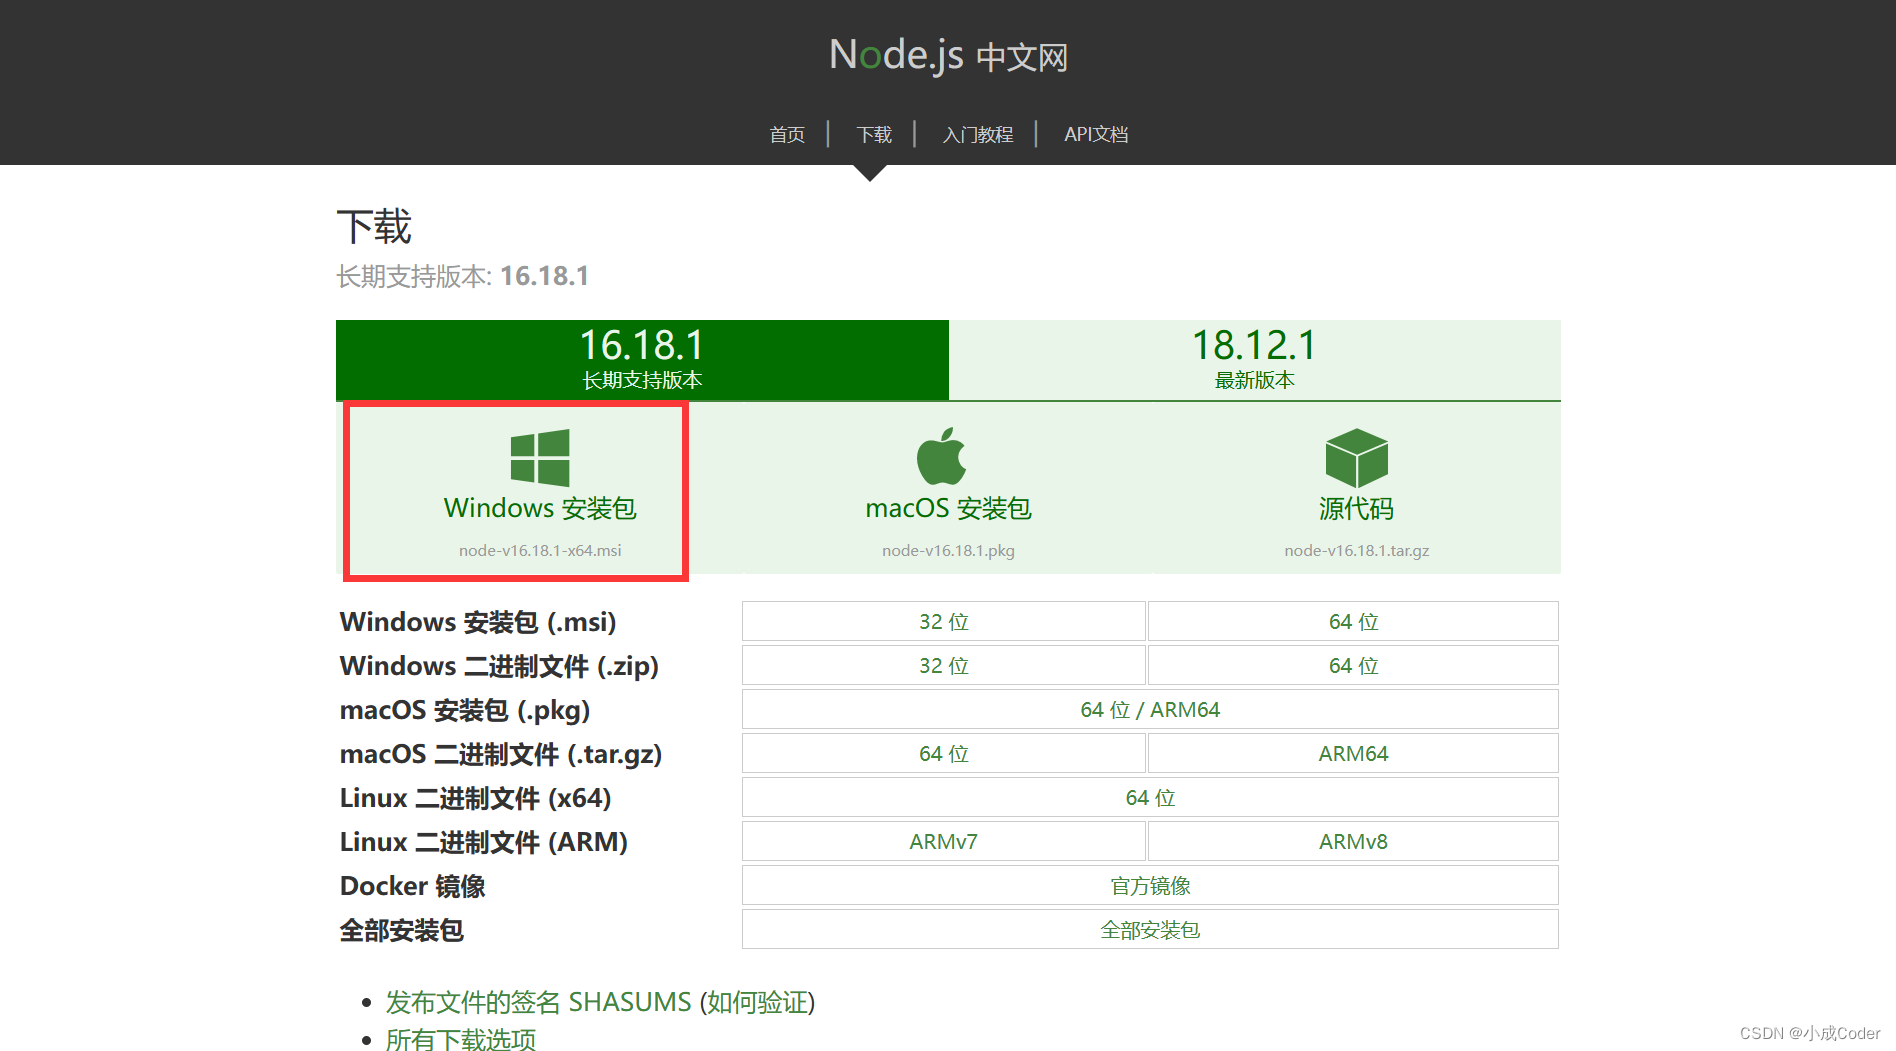
Task: Click the Windows logo icon
Action: (540, 458)
